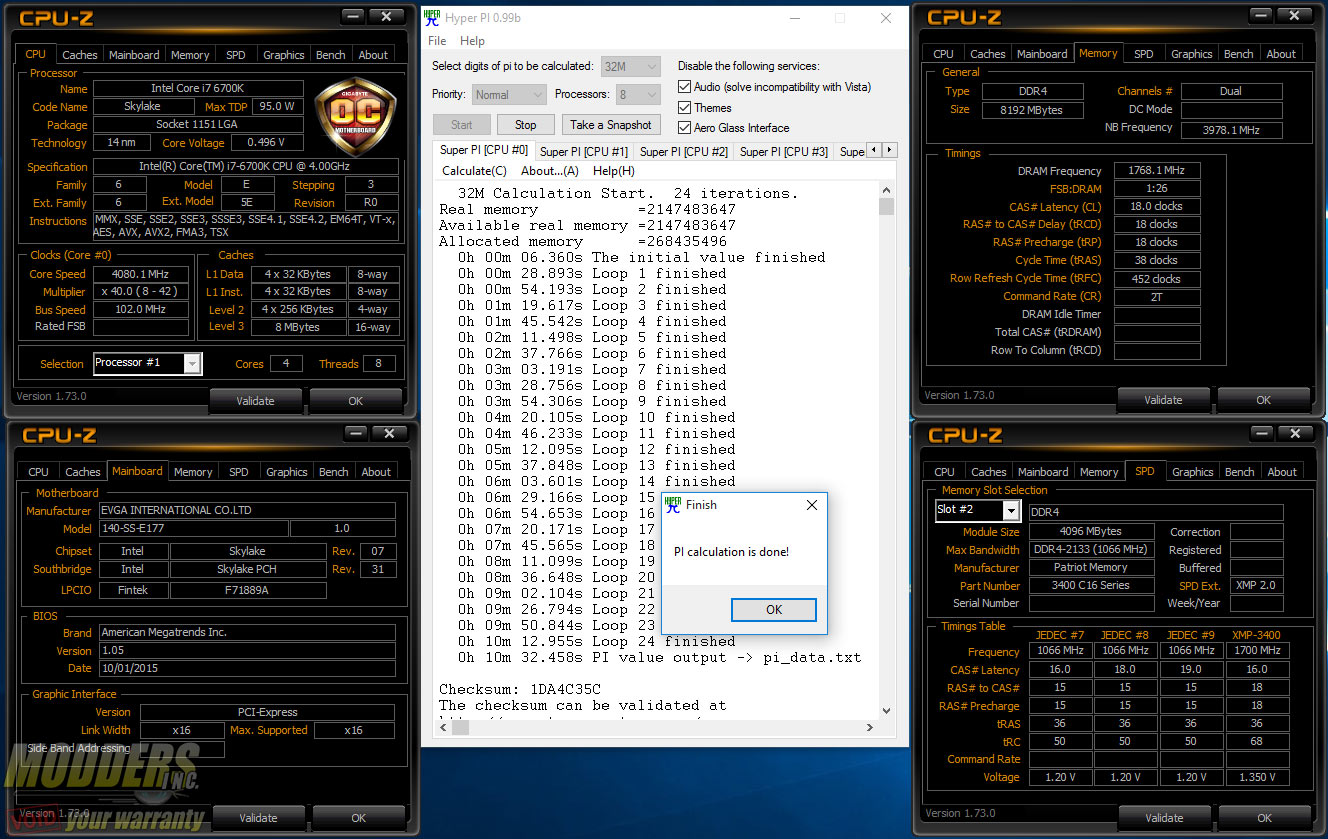The height and width of the screenshot is (839, 1328).
Task: Switch to Super PI [CPU #1] tab
Action: pos(584,152)
